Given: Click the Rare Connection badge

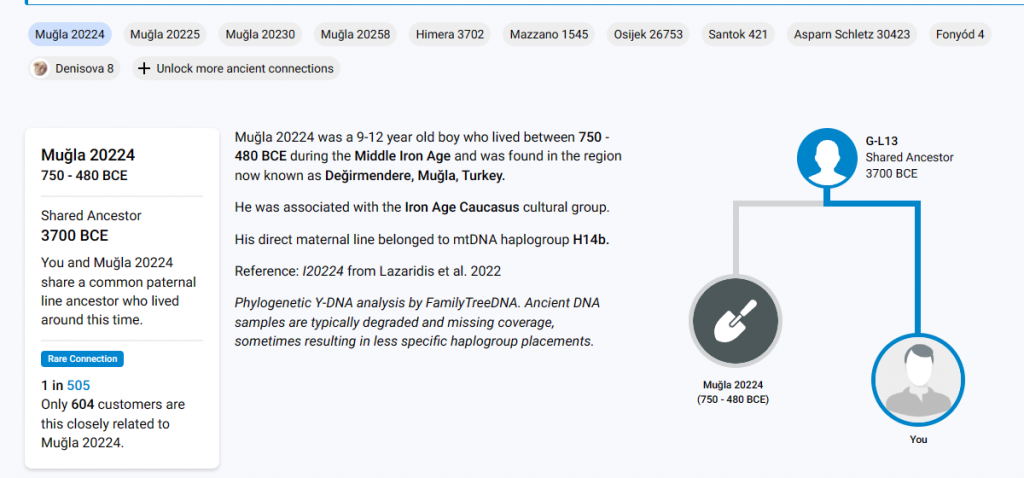Looking at the screenshot, I should pyautogui.click(x=82, y=359).
